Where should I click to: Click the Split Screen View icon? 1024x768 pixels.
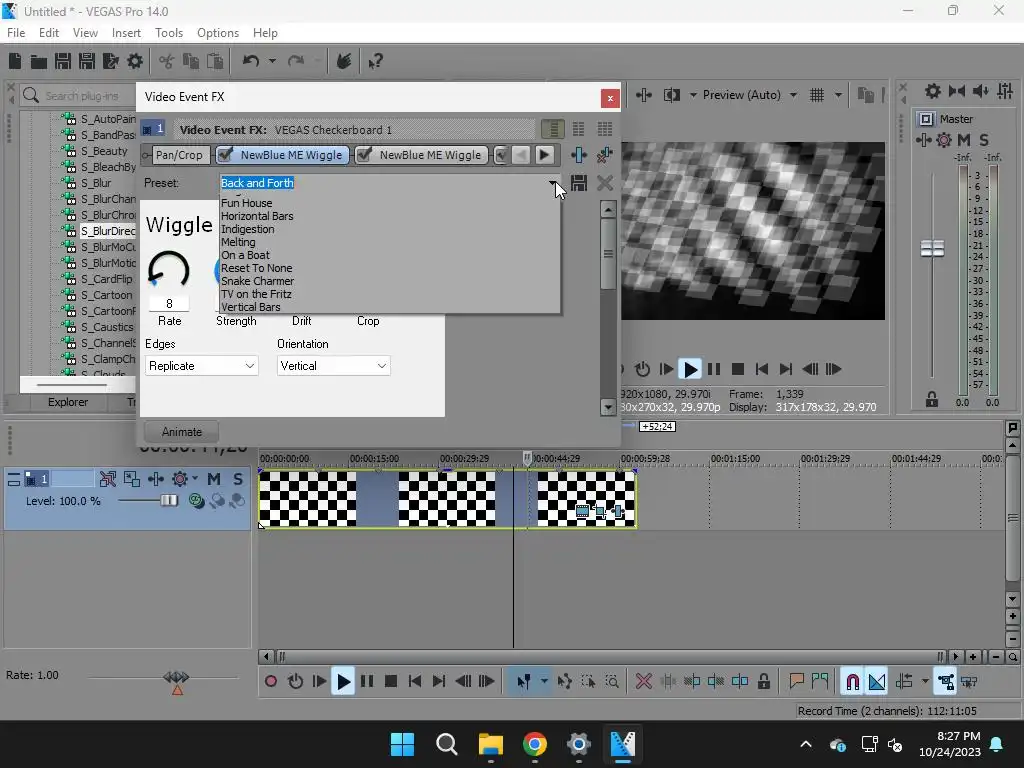[671, 95]
